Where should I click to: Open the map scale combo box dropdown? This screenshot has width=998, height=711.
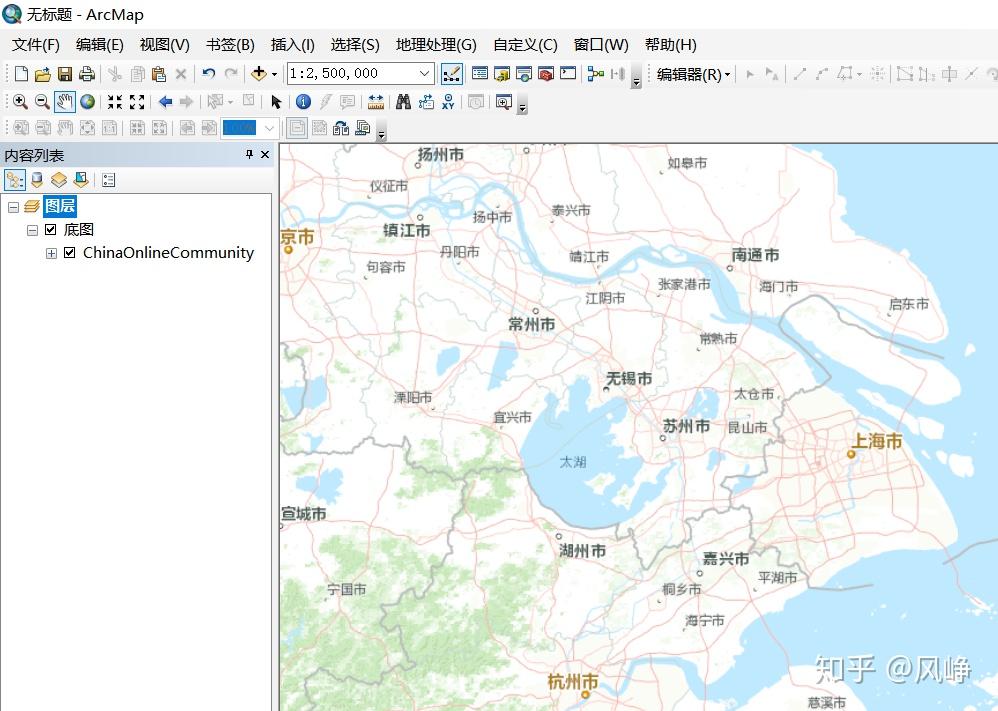point(425,74)
